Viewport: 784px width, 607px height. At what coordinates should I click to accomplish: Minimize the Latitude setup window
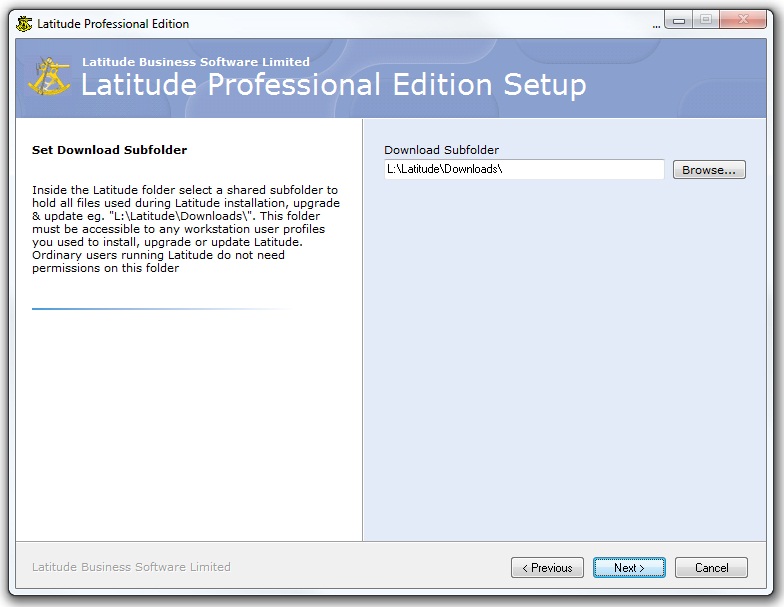679,20
